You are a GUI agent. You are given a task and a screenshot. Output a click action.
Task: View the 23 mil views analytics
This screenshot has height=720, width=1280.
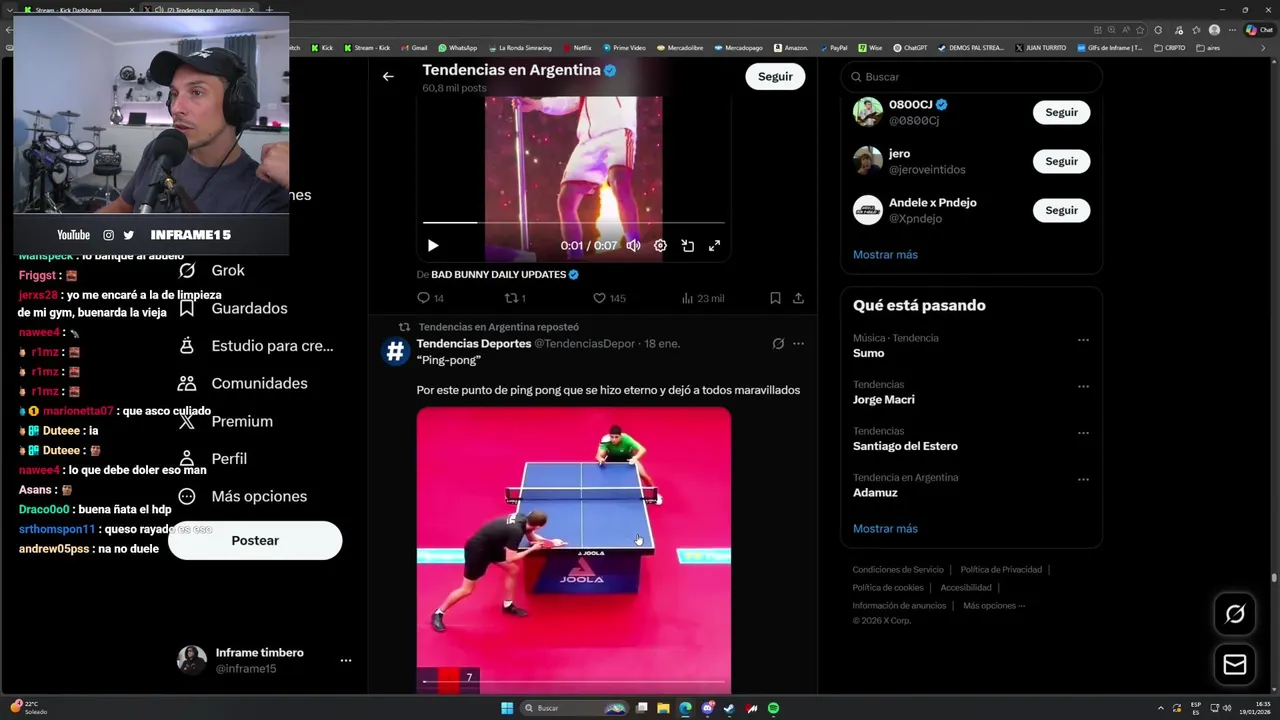702,298
